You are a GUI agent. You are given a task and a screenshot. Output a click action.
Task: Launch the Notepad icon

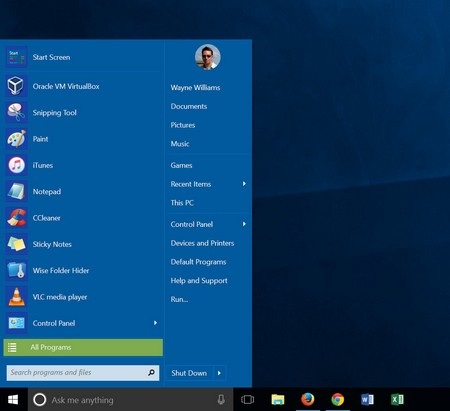coord(16,191)
